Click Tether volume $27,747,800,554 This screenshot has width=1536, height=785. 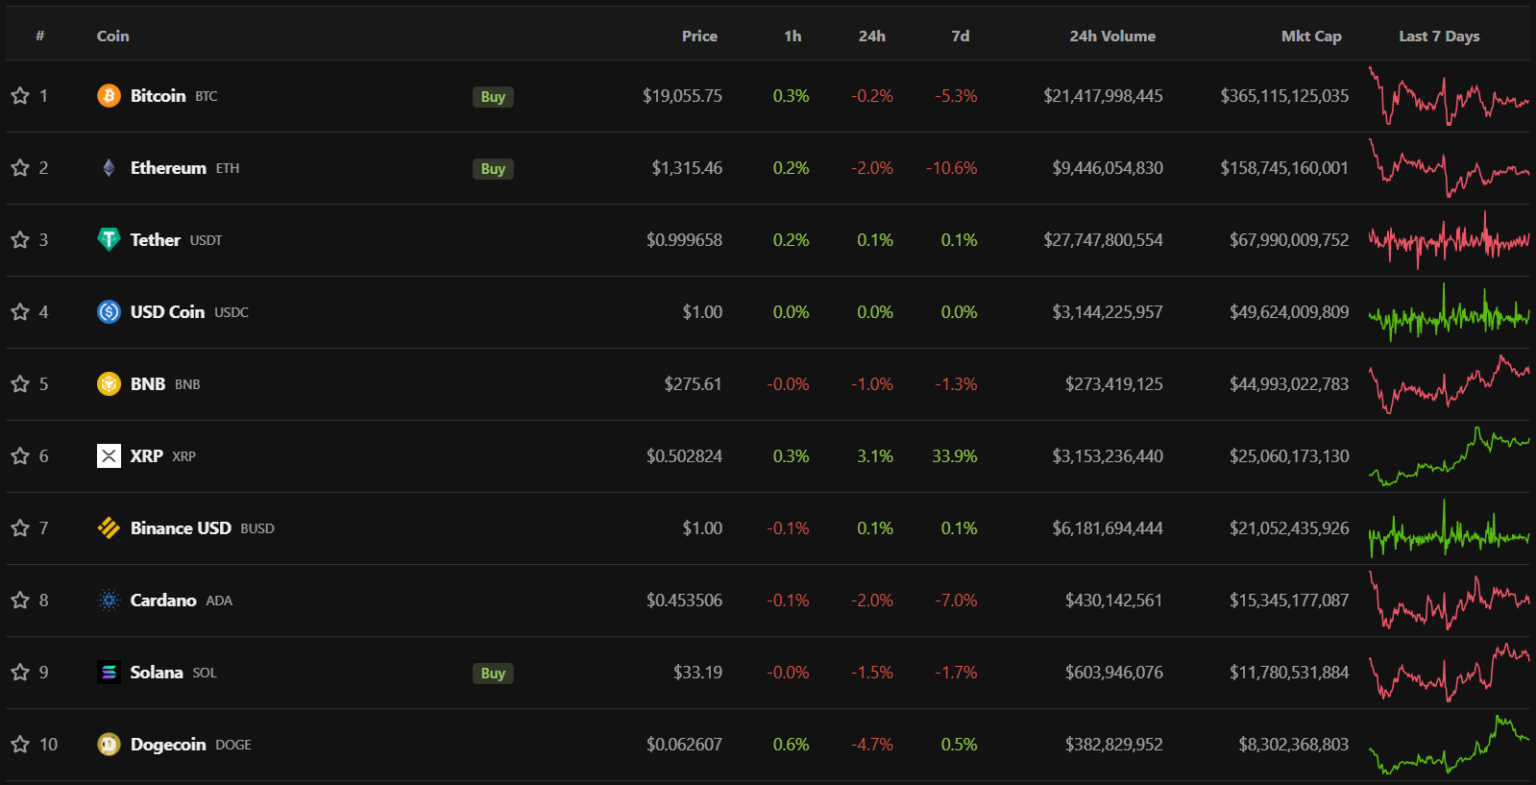(x=1103, y=240)
